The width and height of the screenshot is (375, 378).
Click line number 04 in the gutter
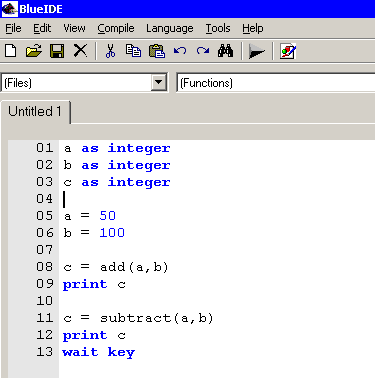[45, 199]
